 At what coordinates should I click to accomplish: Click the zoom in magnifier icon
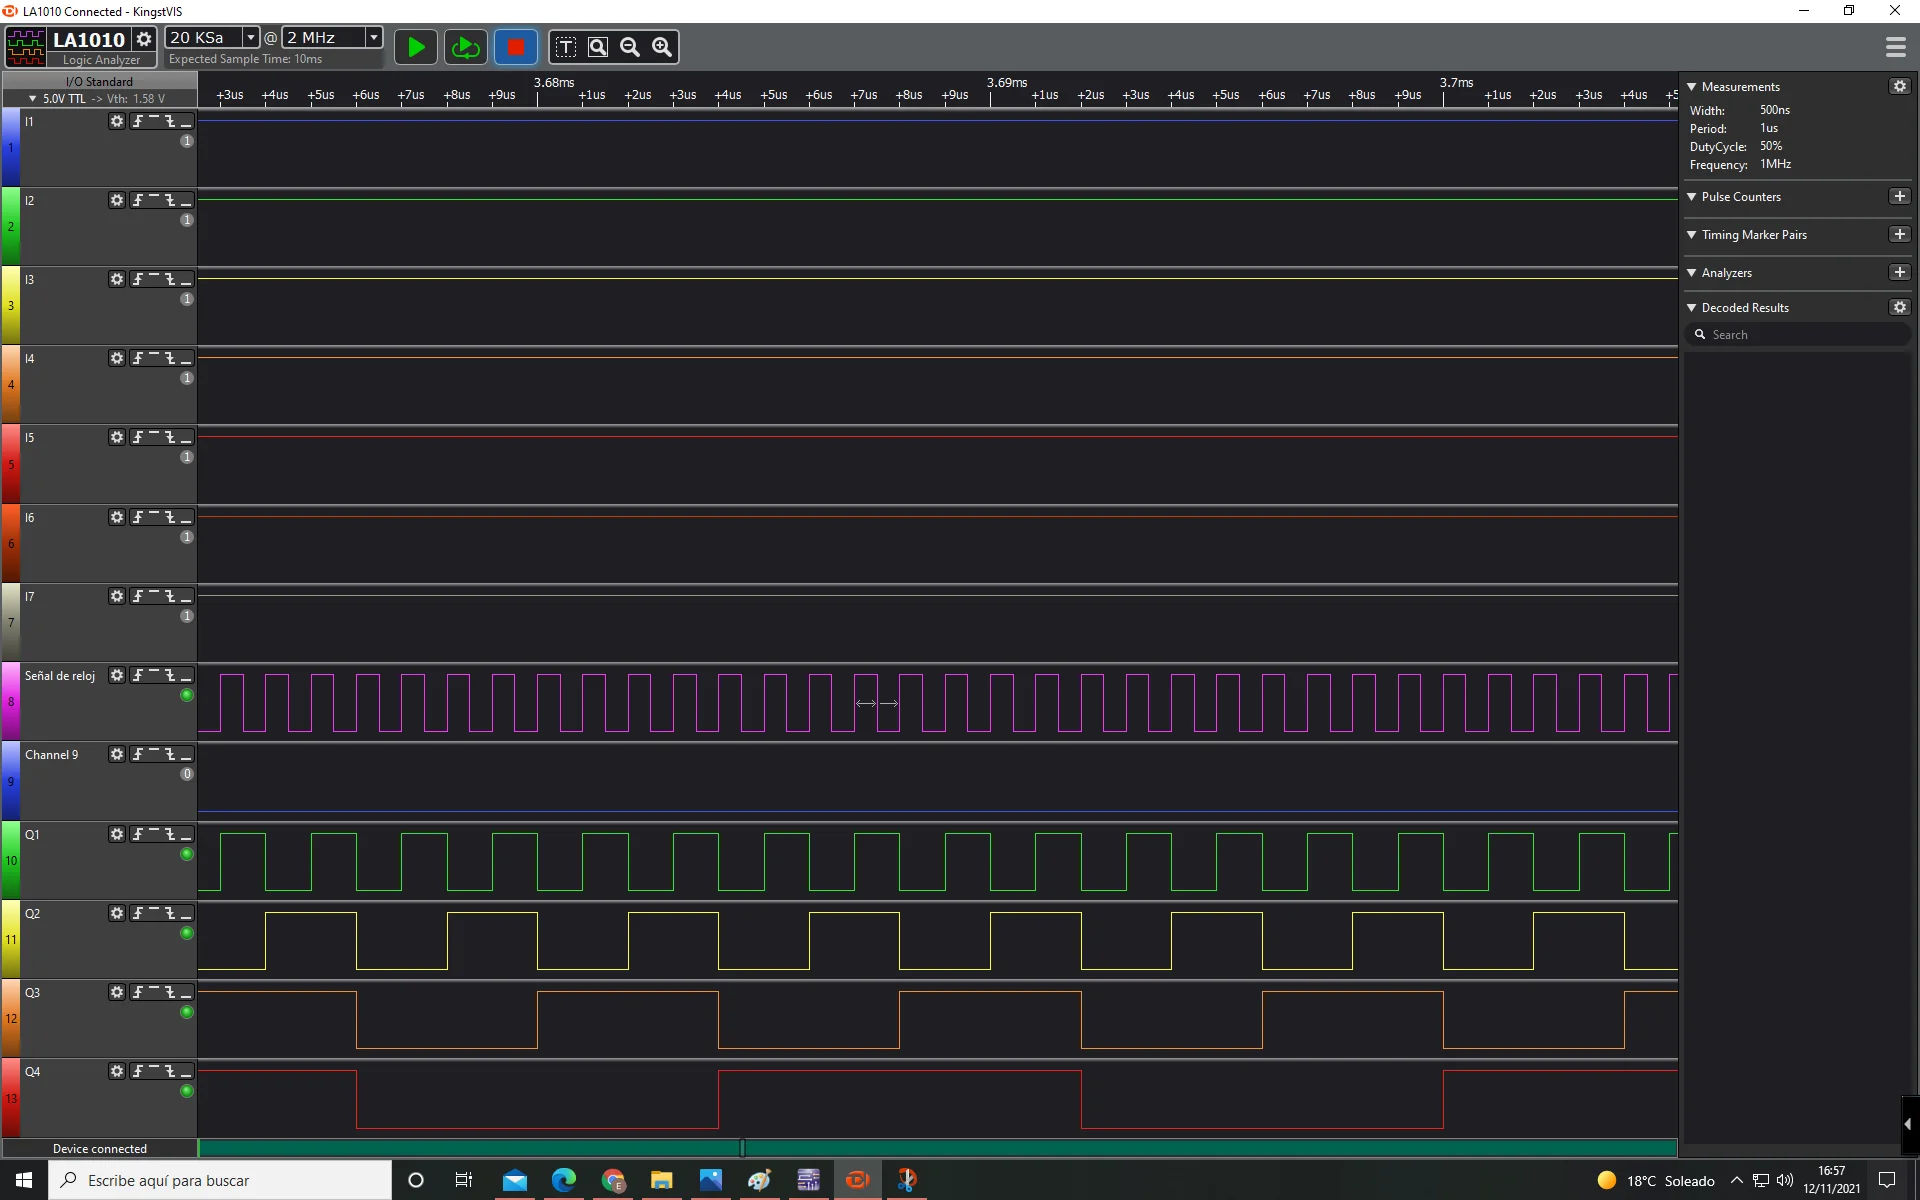662,47
